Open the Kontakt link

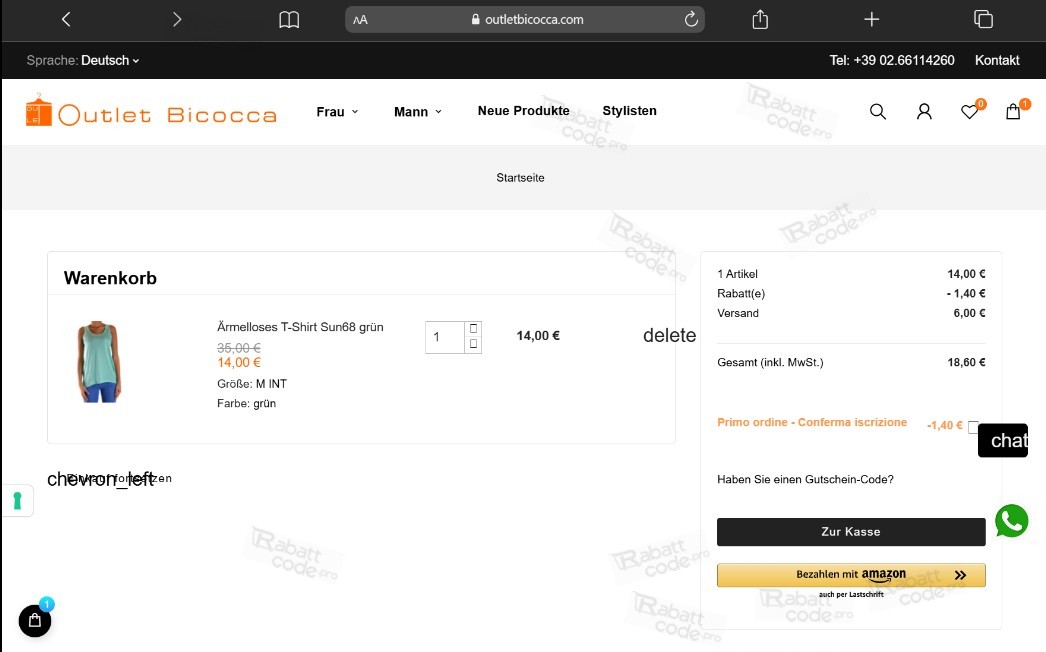tap(997, 60)
